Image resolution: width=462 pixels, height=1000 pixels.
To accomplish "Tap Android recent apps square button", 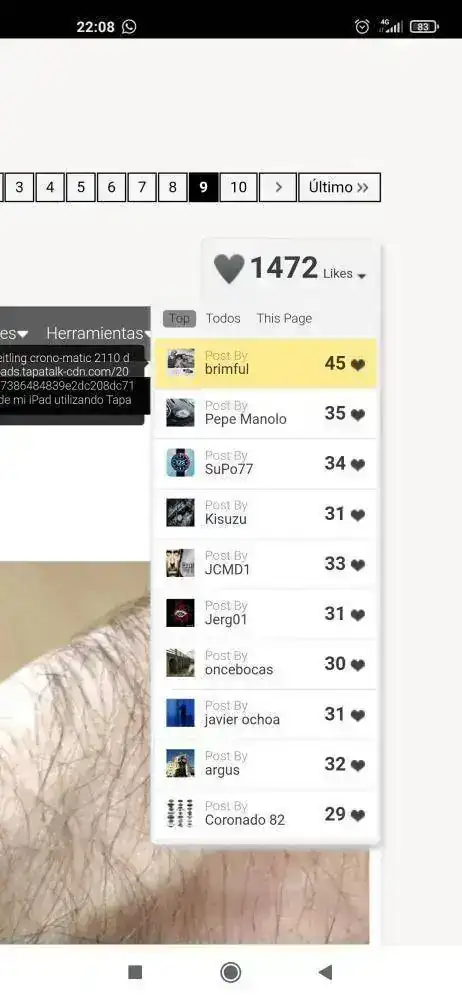I will point(135,972).
